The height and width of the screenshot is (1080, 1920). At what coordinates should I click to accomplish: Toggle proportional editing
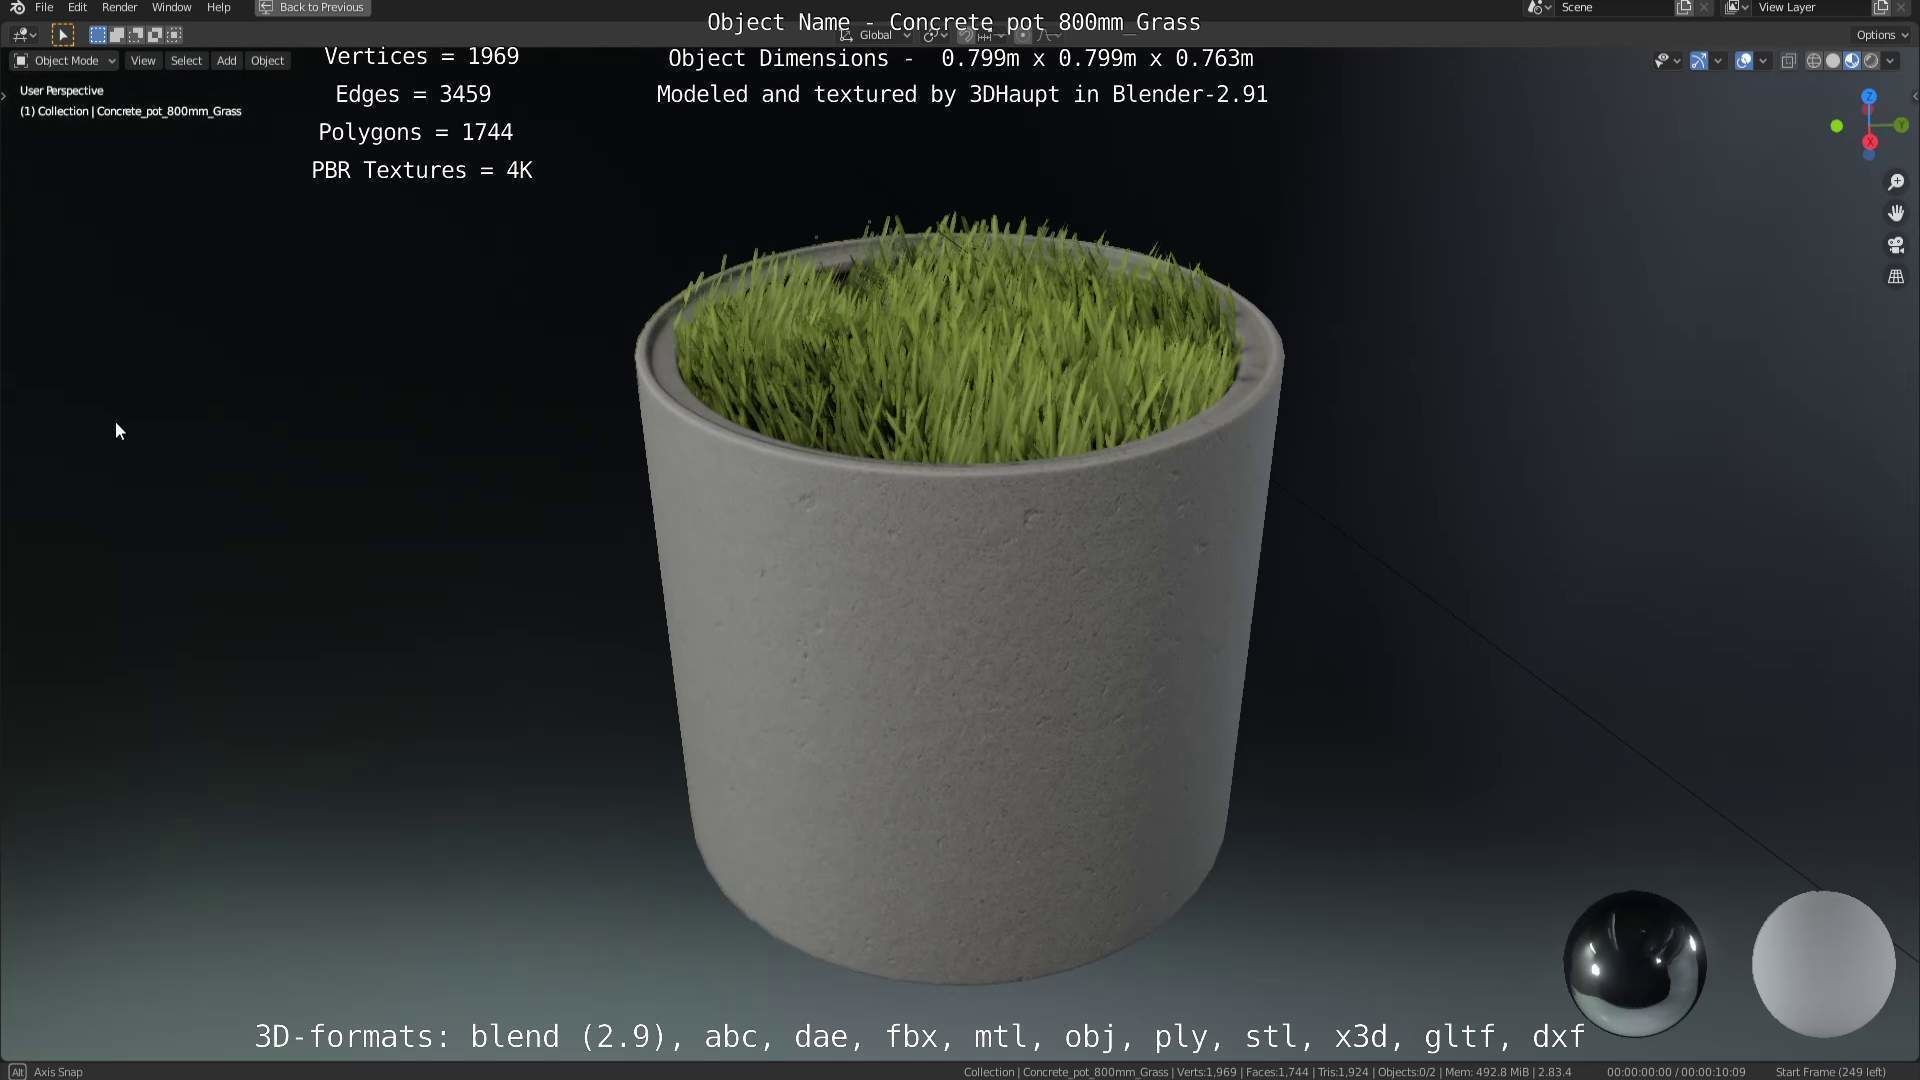(x=1022, y=35)
